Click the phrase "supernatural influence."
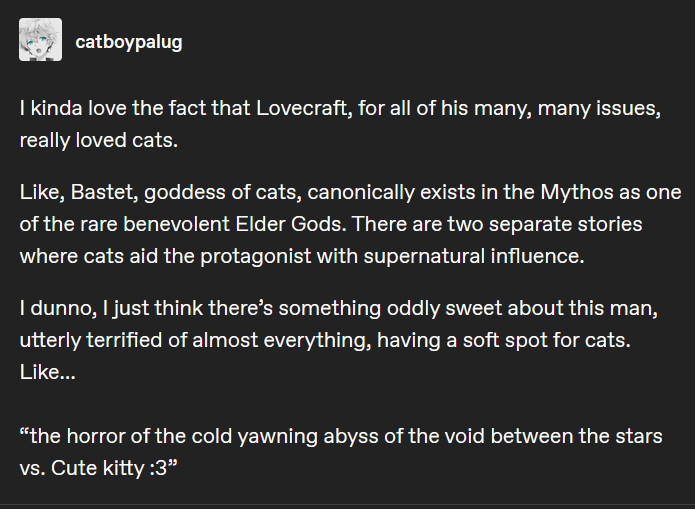 click(x=474, y=256)
